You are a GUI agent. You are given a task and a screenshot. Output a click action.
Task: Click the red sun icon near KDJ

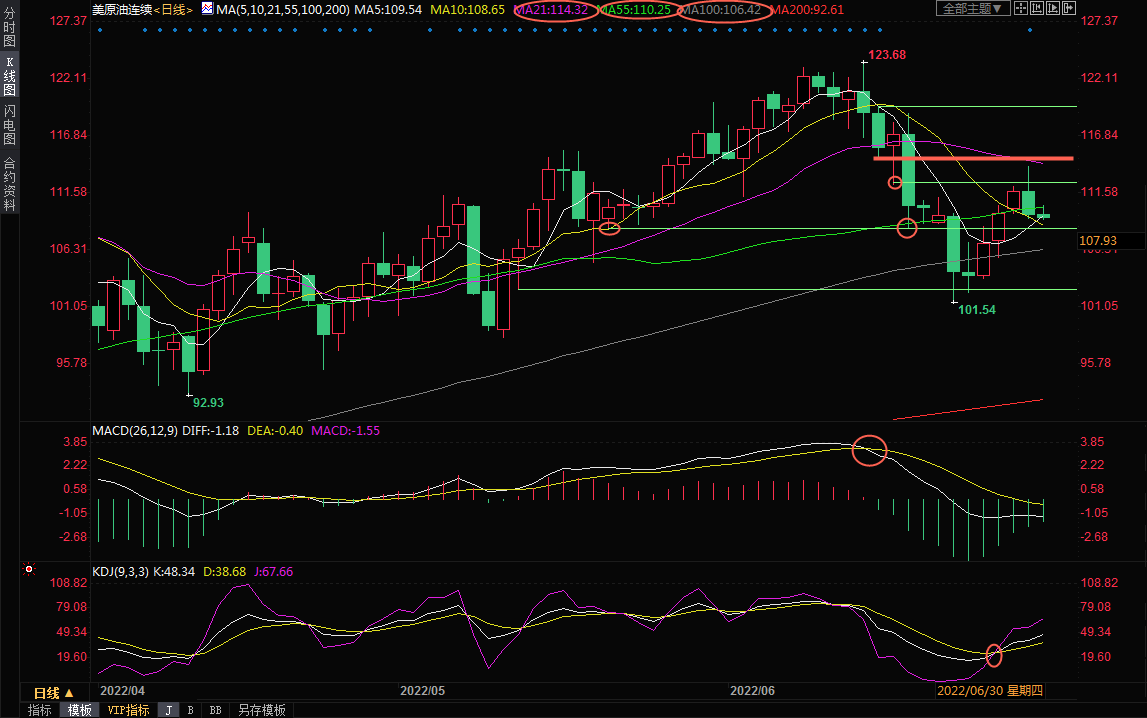tap(29, 571)
